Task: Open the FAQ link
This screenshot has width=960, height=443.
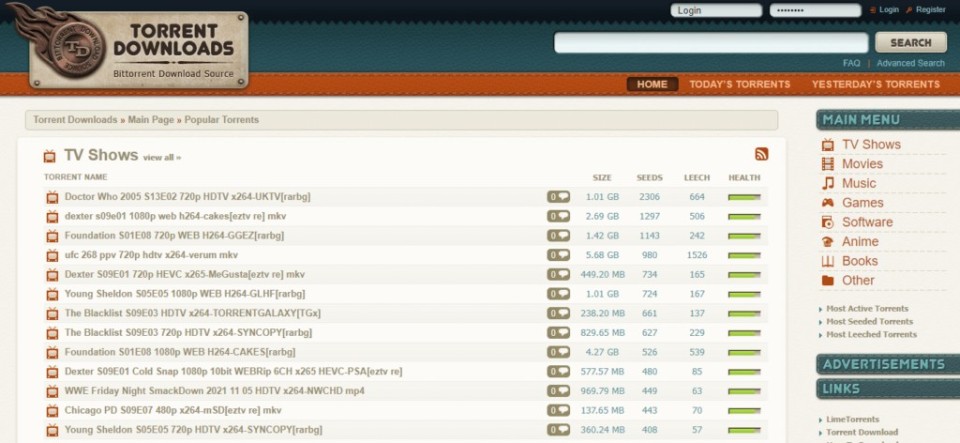Action: pyautogui.click(x=851, y=63)
